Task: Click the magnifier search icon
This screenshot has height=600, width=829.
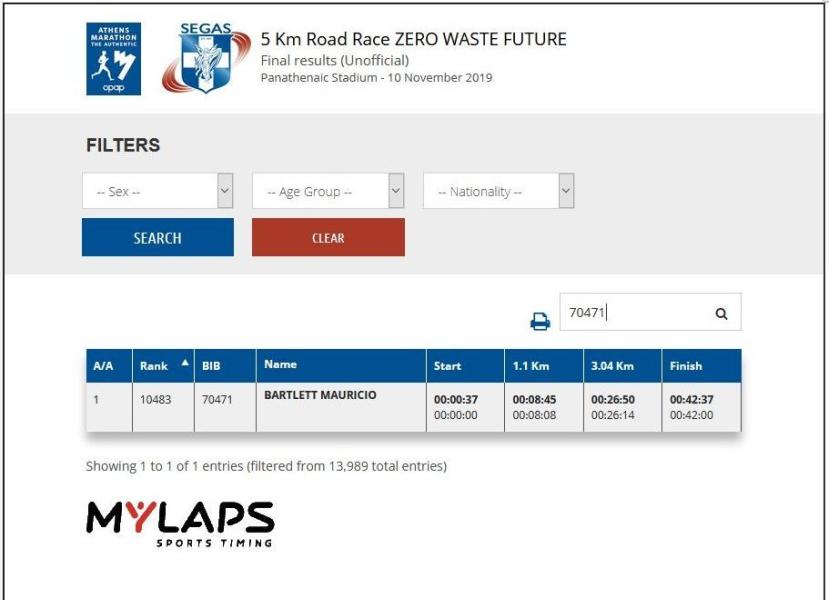Action: (721, 314)
